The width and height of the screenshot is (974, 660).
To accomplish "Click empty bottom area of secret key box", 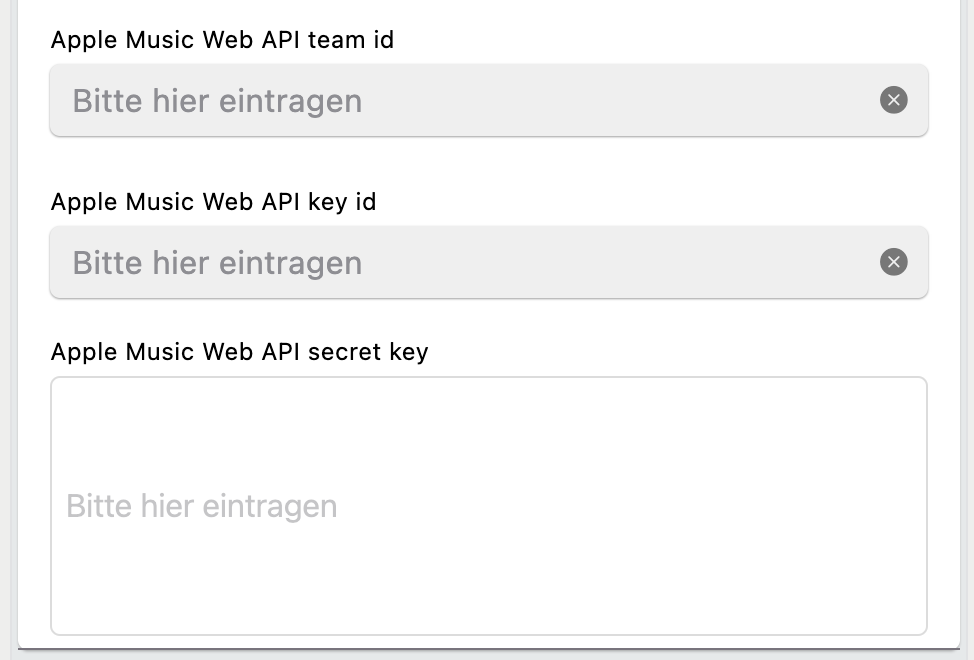I will [489, 595].
